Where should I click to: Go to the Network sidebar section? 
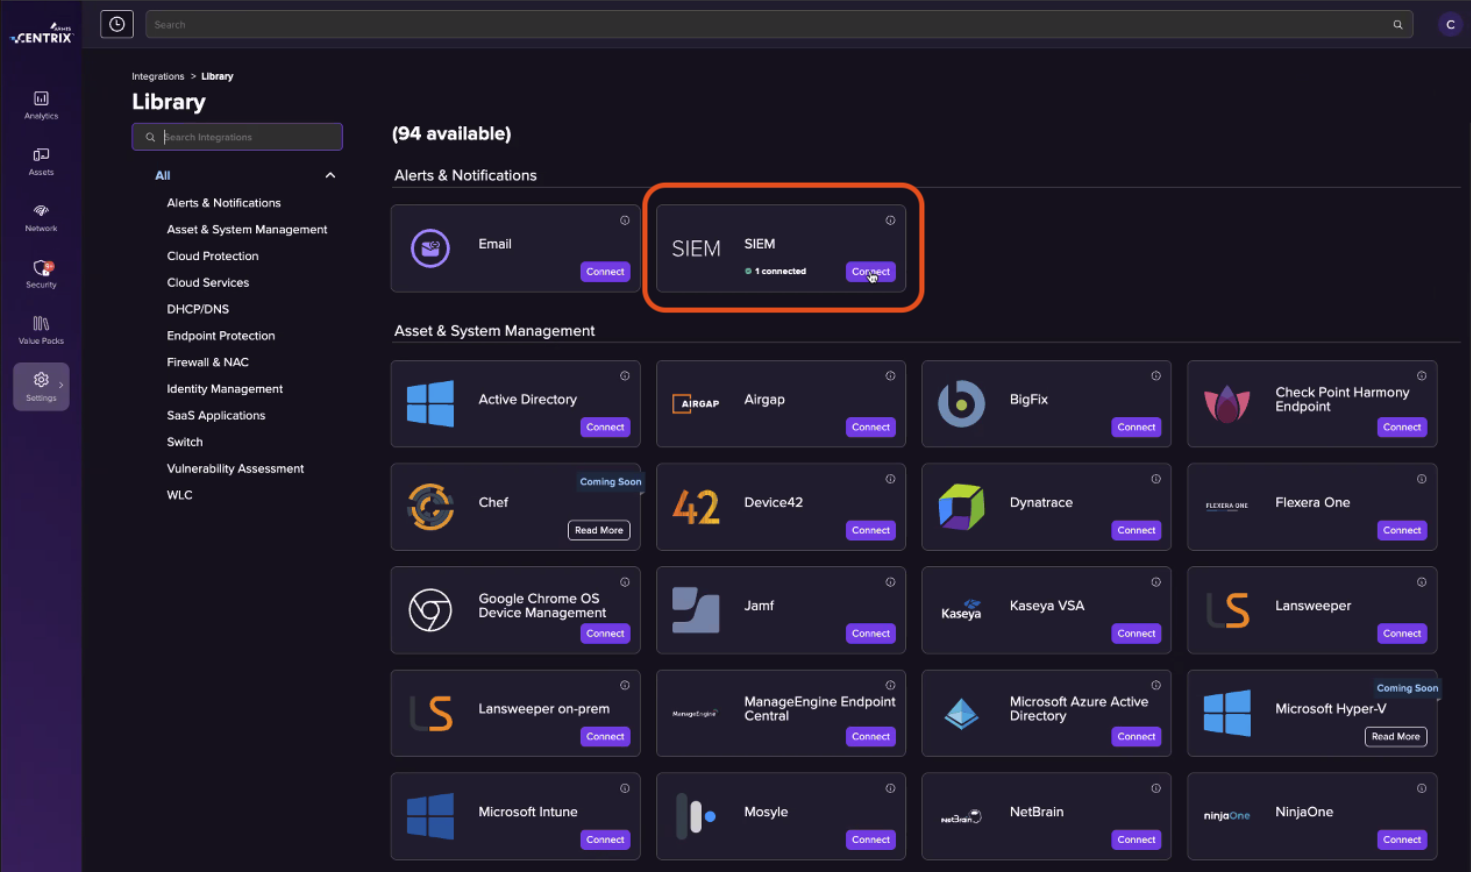click(41, 216)
